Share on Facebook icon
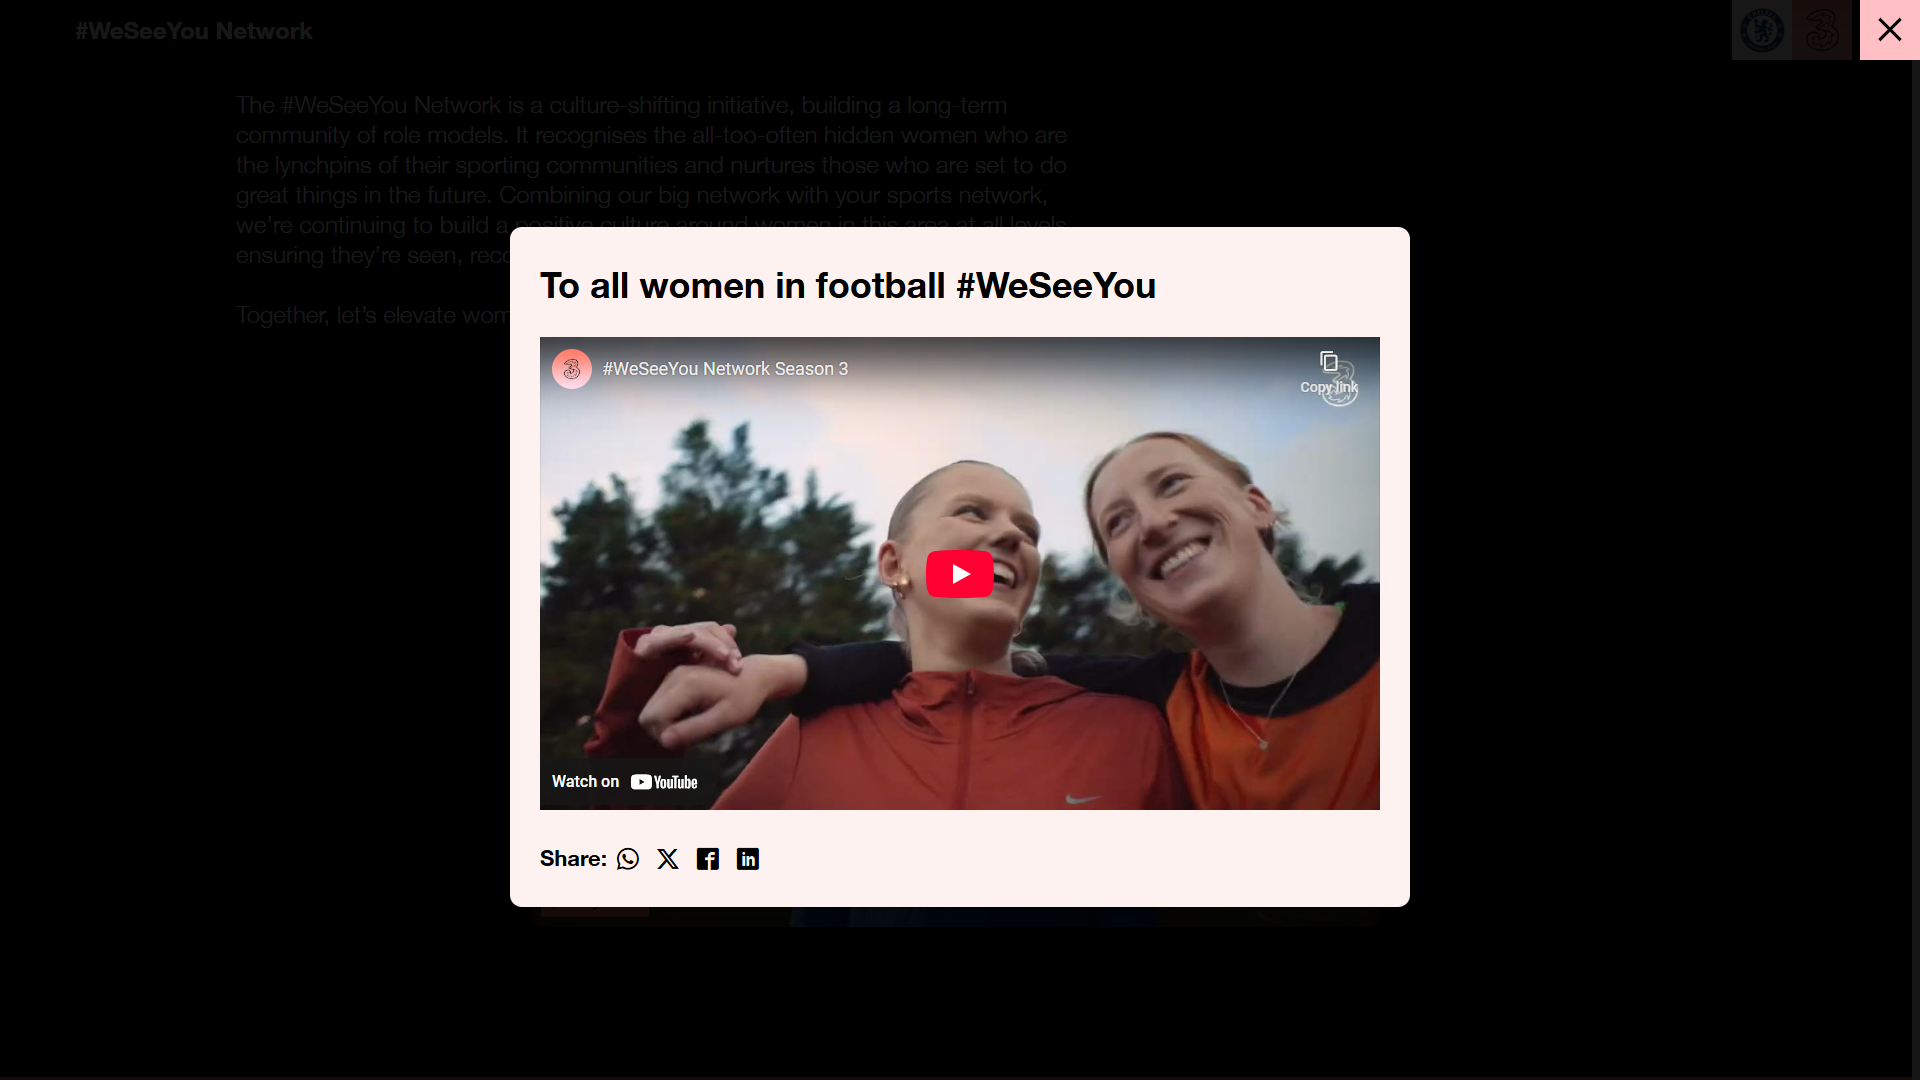 (708, 859)
